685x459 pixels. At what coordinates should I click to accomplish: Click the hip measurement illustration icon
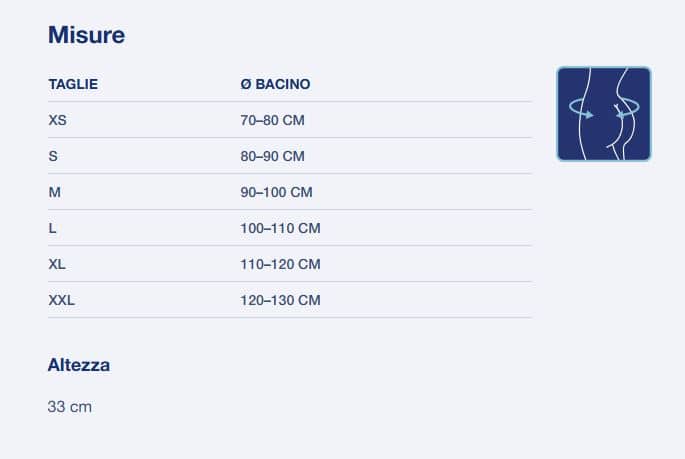[604, 114]
